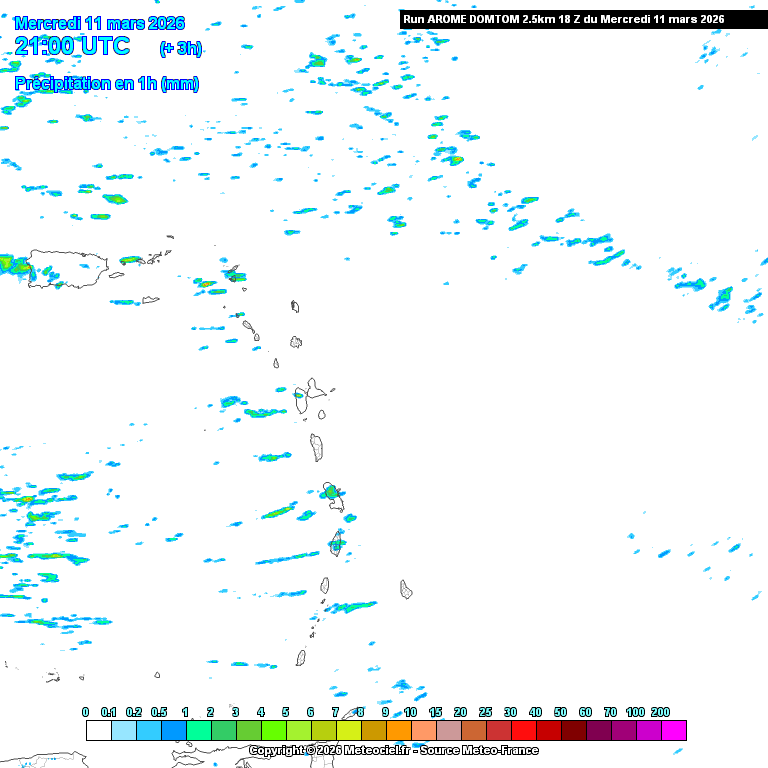Screen dimensions: 768x768
Task: Click the Meteociel.fr copyright text
Action: [x=393, y=750]
